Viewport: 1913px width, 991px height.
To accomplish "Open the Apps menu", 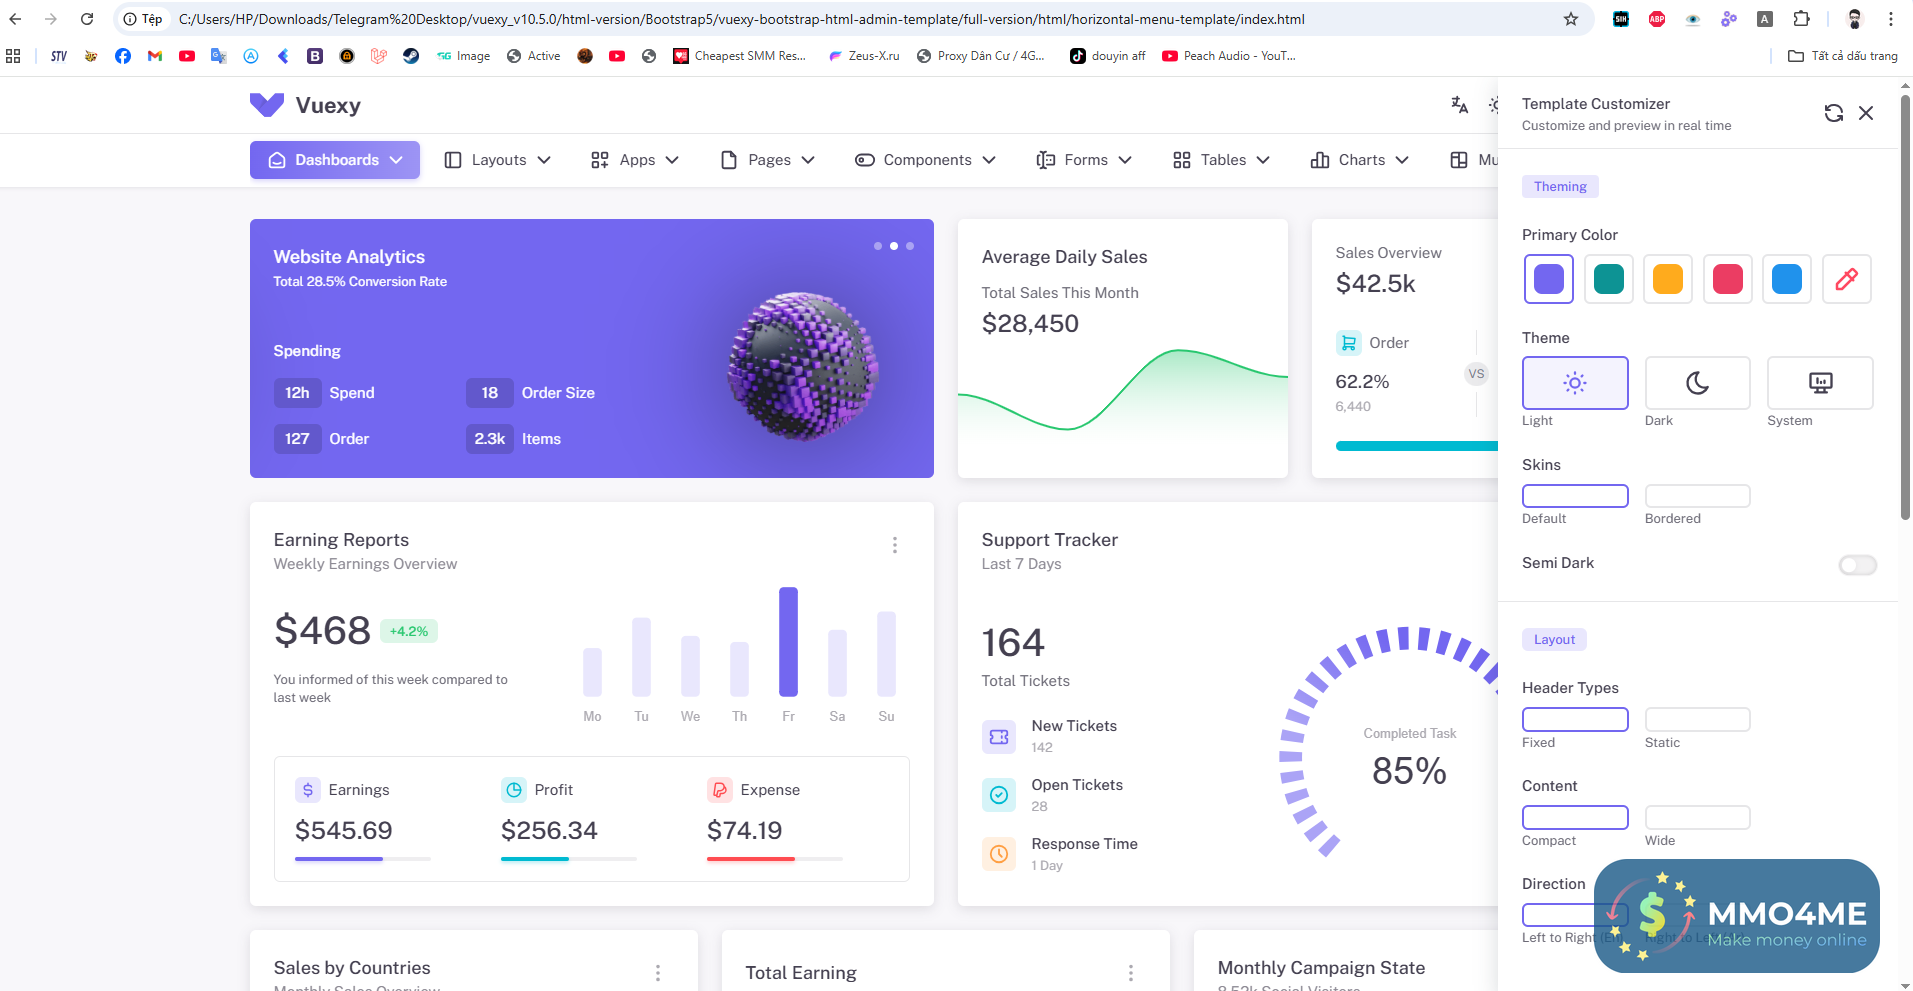I will (635, 160).
